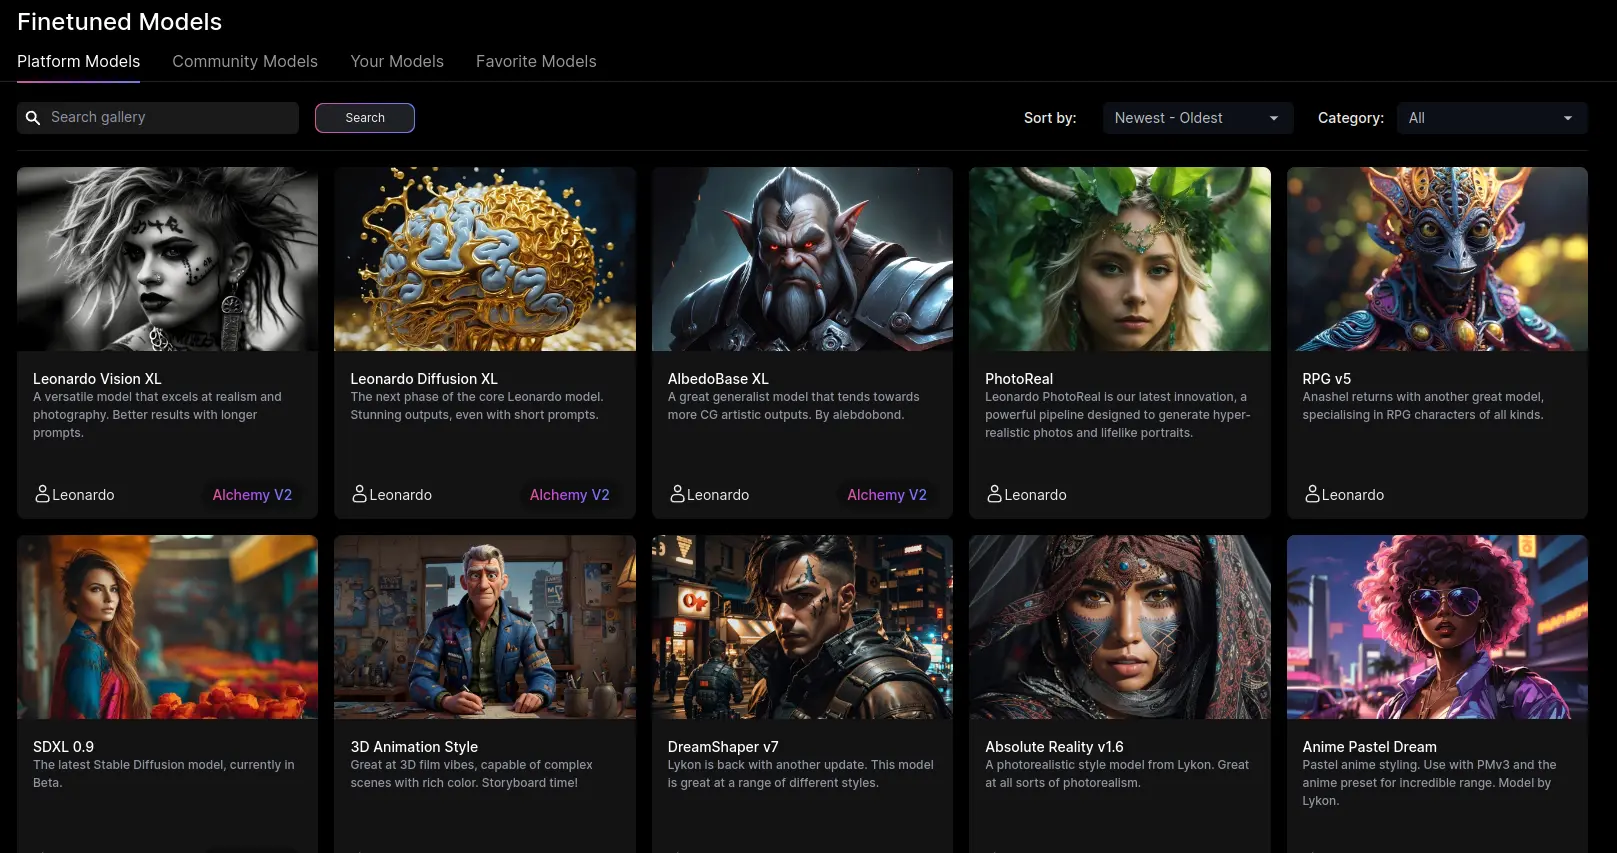The height and width of the screenshot is (853, 1617).
Task: Open the Category All dropdown
Action: [1492, 118]
